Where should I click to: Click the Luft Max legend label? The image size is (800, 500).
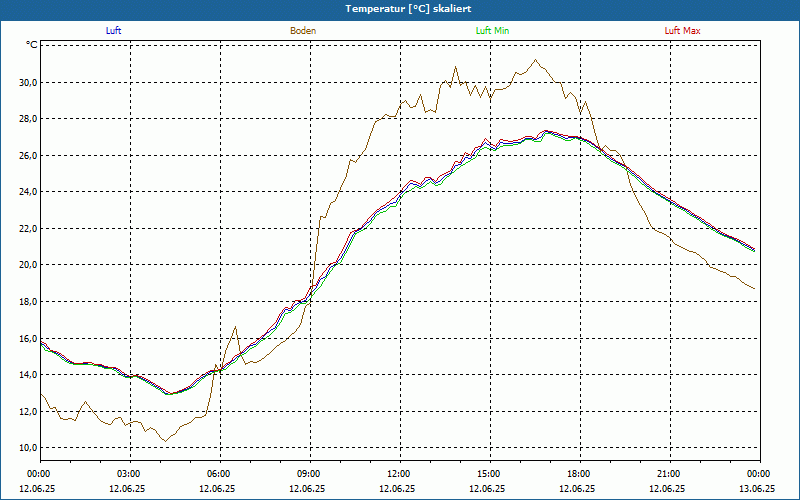[682, 31]
